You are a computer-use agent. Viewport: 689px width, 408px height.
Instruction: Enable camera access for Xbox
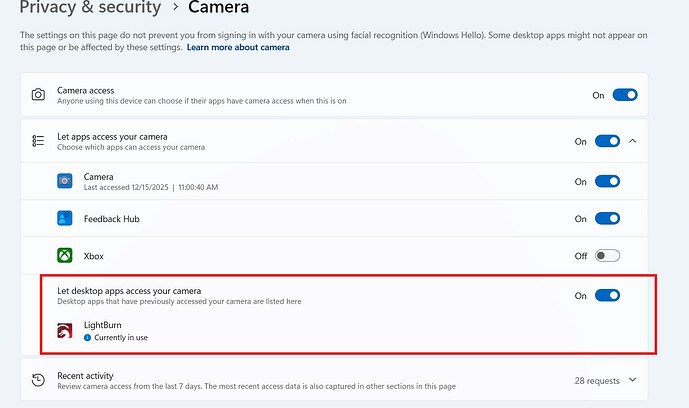pos(607,256)
